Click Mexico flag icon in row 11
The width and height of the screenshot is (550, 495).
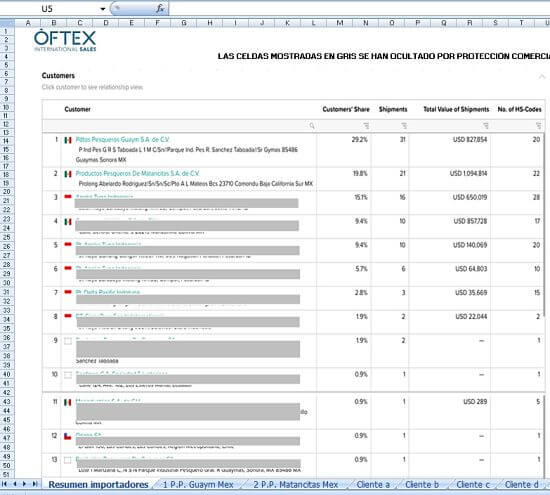click(68, 402)
